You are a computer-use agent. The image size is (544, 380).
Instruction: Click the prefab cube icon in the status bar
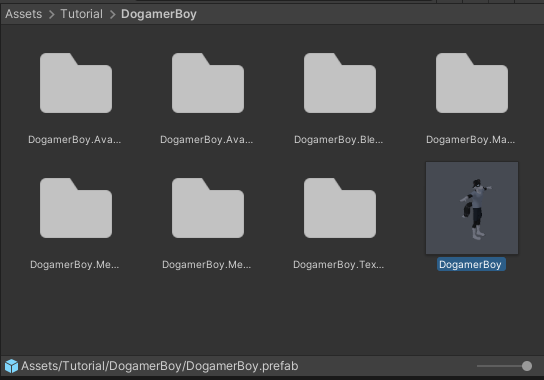point(11,366)
